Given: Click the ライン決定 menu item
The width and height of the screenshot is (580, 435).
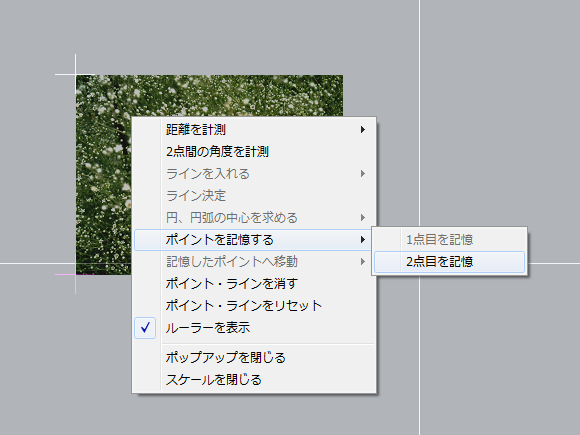Looking at the screenshot, I should pos(254,196).
